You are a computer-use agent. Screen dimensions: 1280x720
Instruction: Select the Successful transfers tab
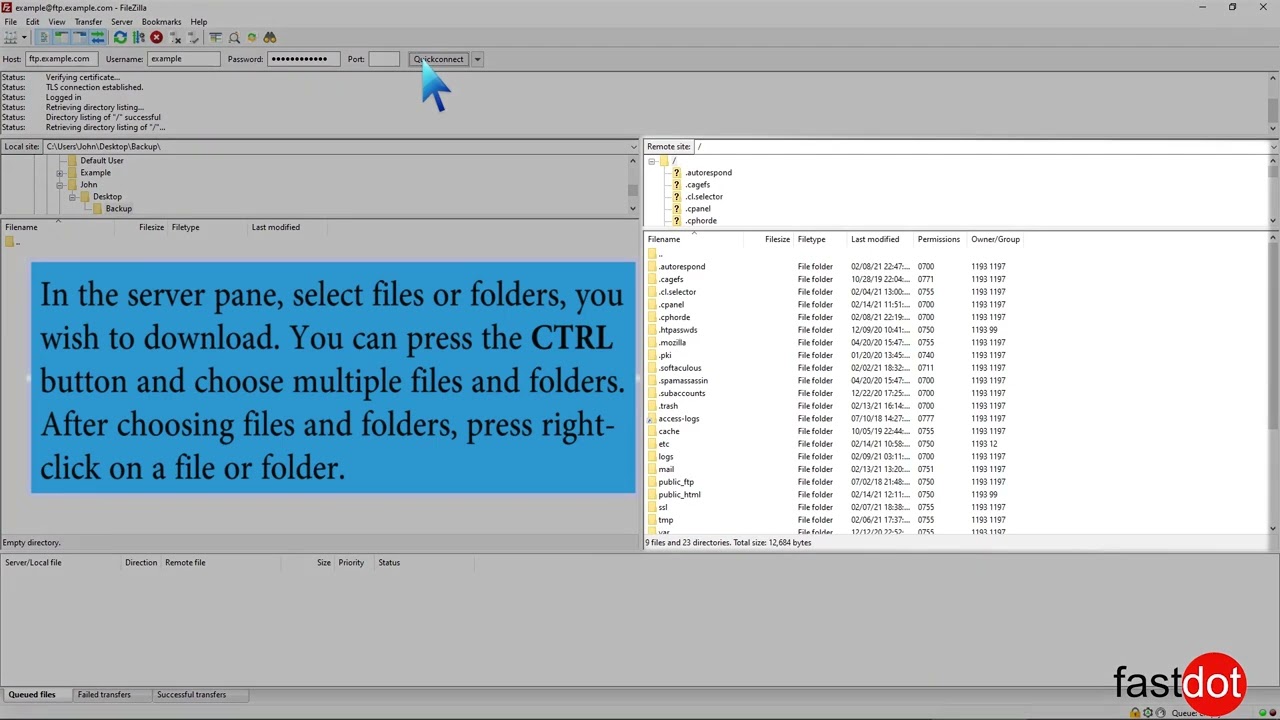pyautogui.click(x=191, y=694)
